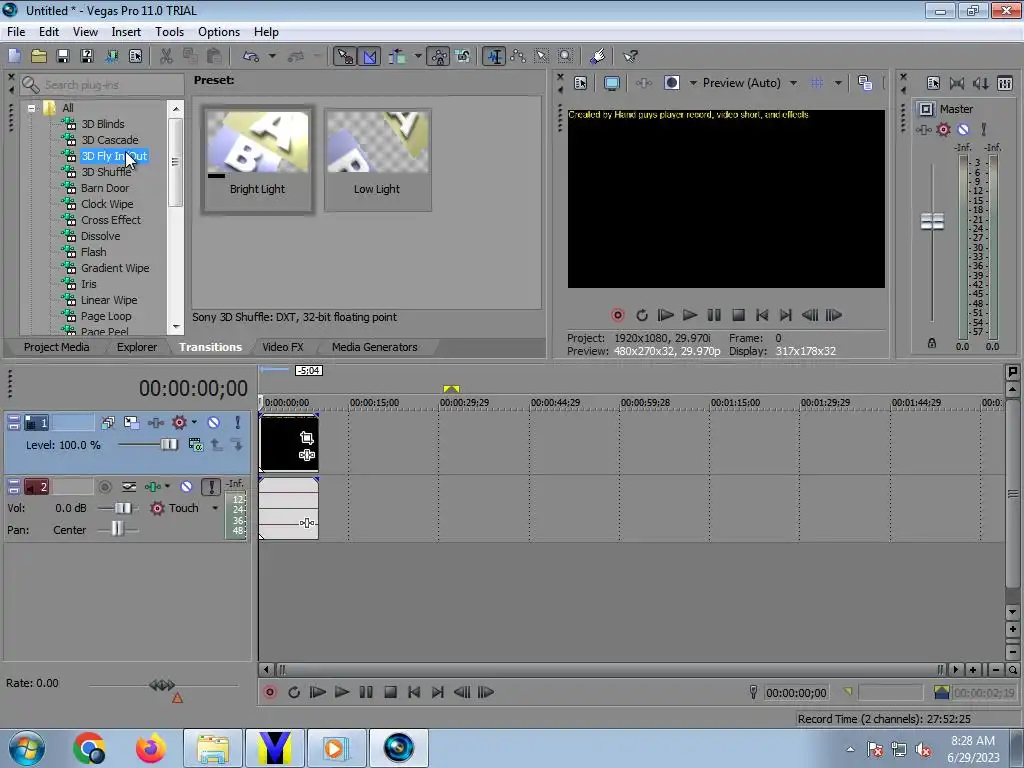Open the Touch automation mode dropdown

(215, 508)
